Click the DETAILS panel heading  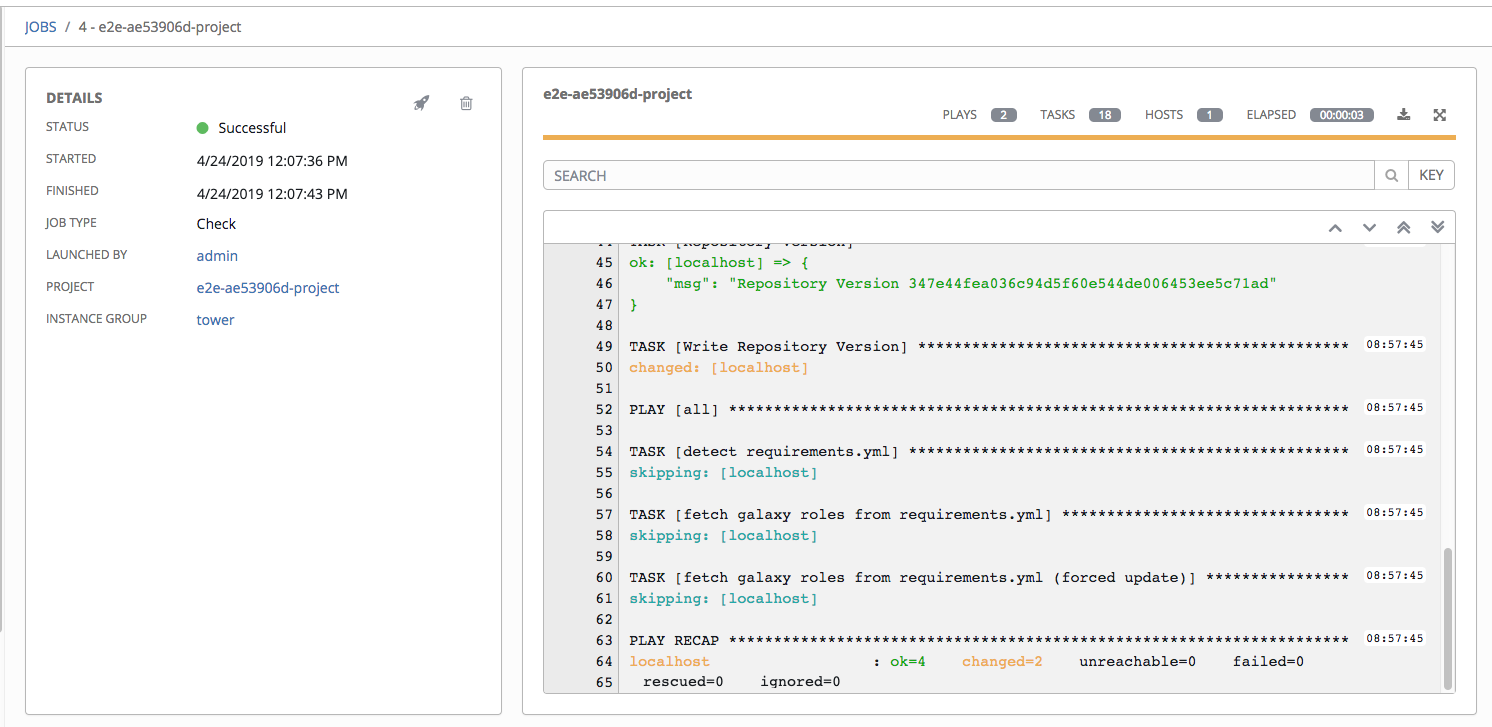(74, 98)
